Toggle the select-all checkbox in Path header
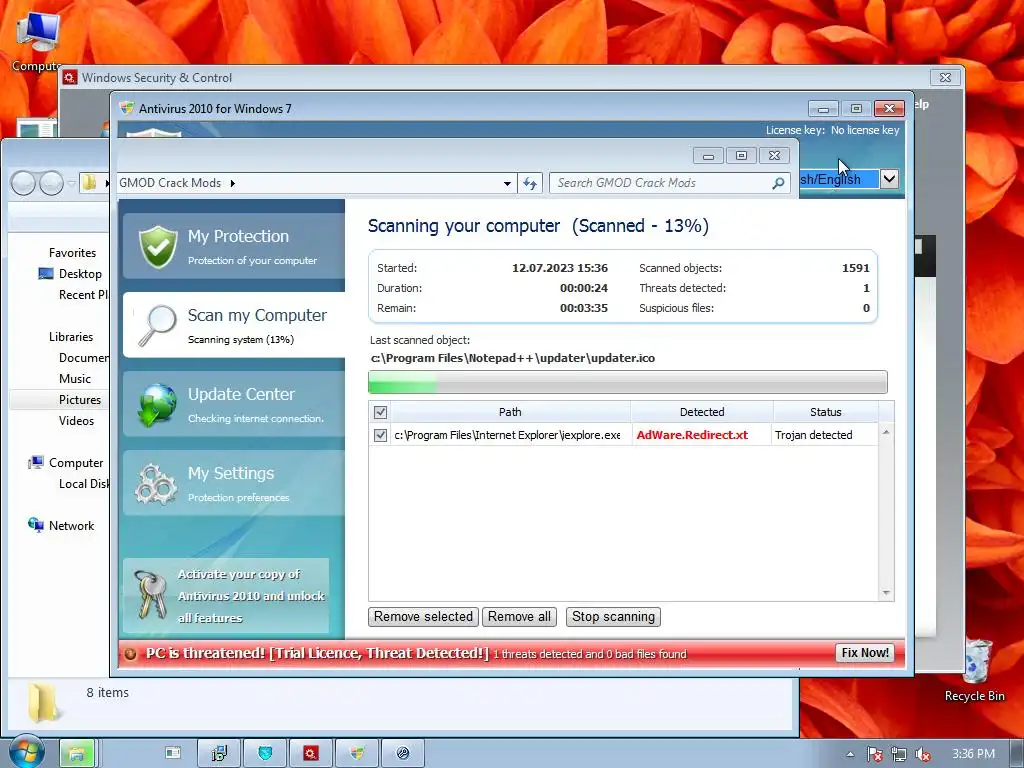Screen dimensions: 1024x768 point(380,412)
